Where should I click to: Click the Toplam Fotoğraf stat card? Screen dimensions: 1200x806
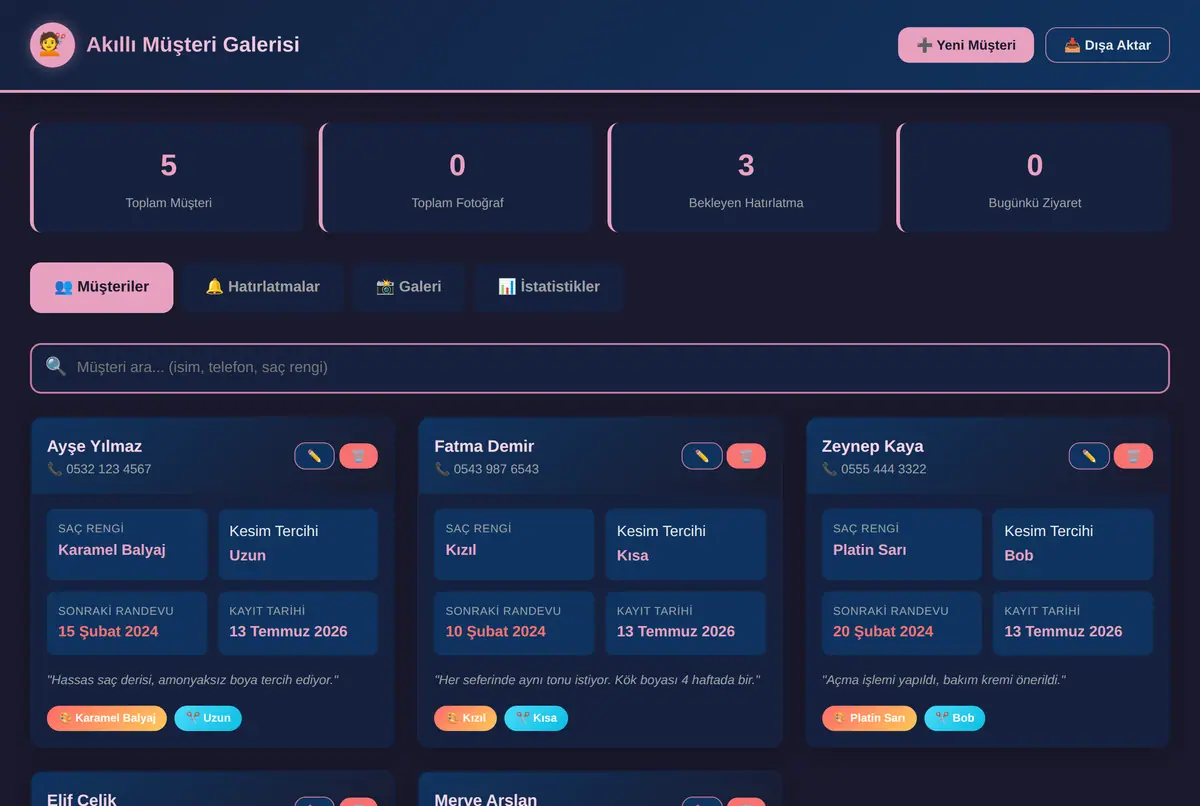pos(456,178)
